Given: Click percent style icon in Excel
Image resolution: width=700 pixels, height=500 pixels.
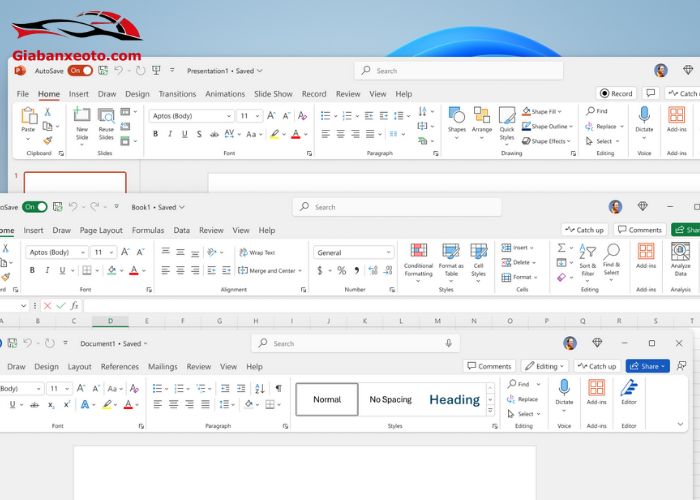Looking at the screenshot, I should tap(342, 271).
